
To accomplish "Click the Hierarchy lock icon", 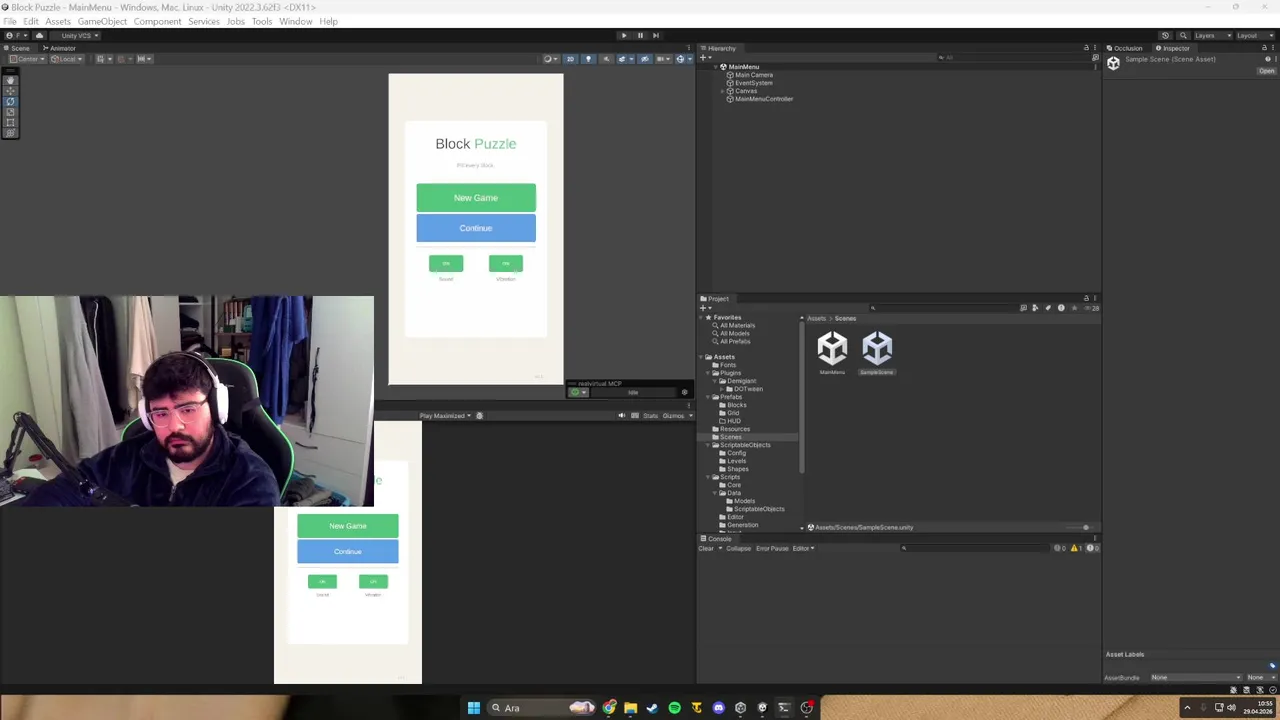I will pos(1086,48).
